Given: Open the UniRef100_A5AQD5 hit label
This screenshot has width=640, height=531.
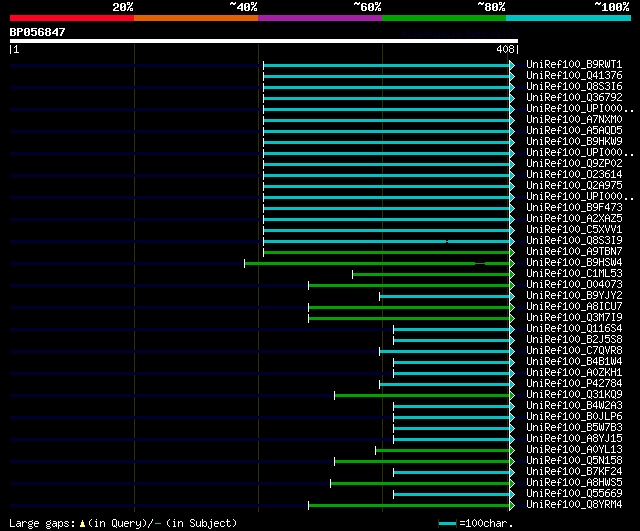Looking at the screenshot, I should [x=574, y=131].
